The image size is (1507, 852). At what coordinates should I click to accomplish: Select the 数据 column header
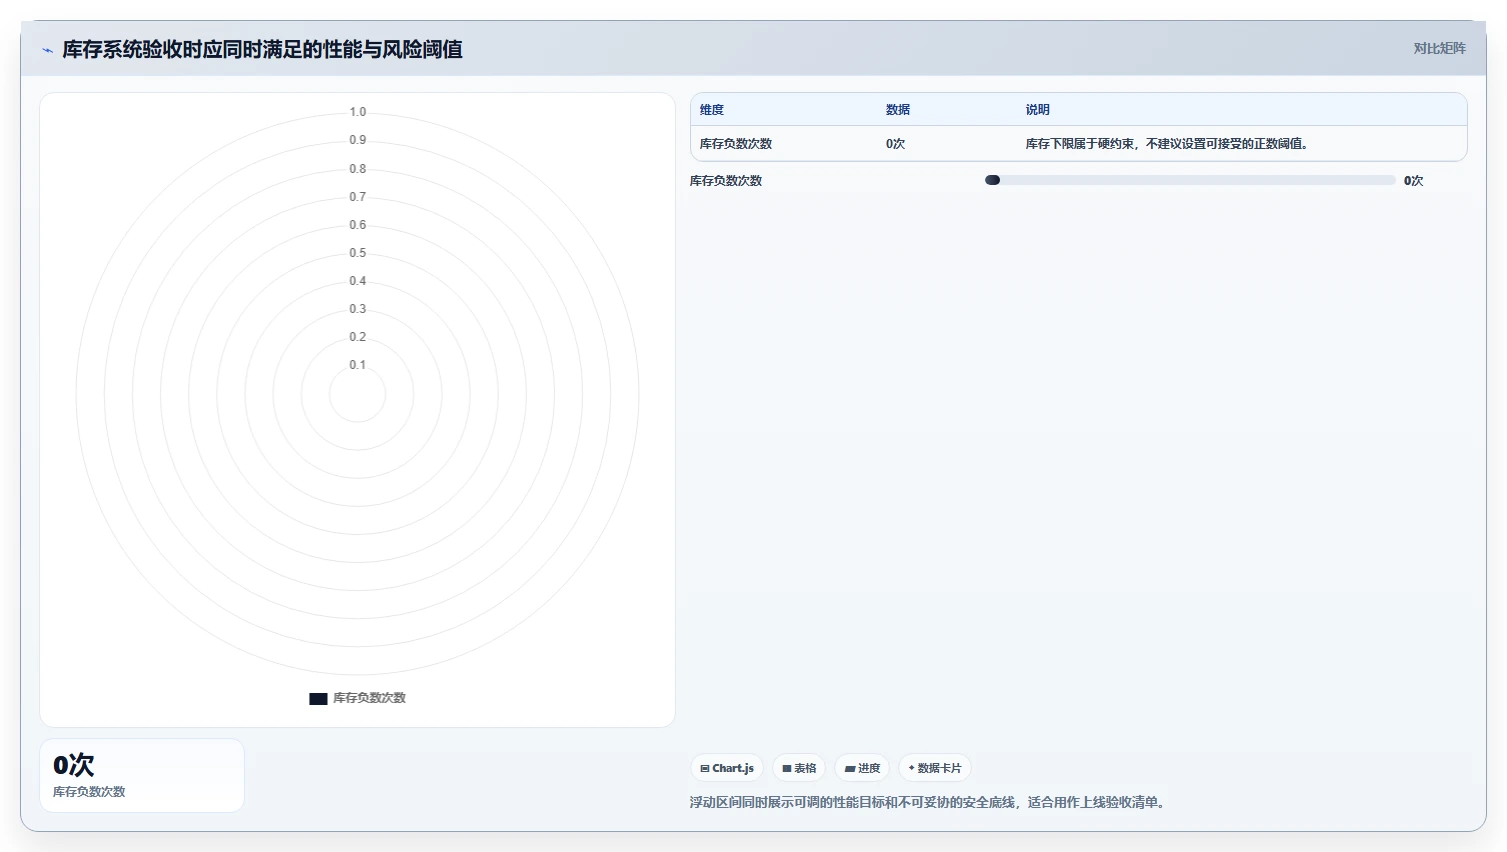pyautogui.click(x=898, y=110)
